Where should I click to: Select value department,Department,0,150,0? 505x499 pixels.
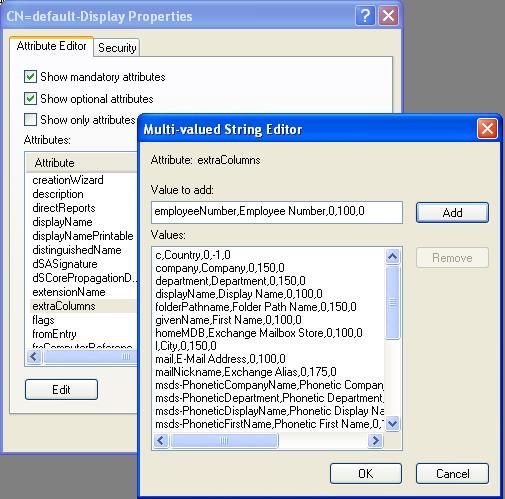[230, 281]
